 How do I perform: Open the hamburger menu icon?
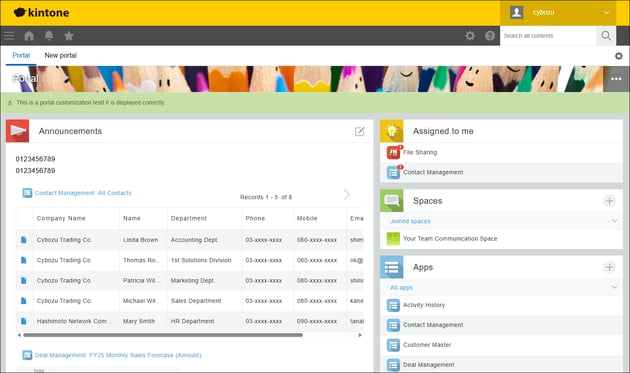pos(9,36)
